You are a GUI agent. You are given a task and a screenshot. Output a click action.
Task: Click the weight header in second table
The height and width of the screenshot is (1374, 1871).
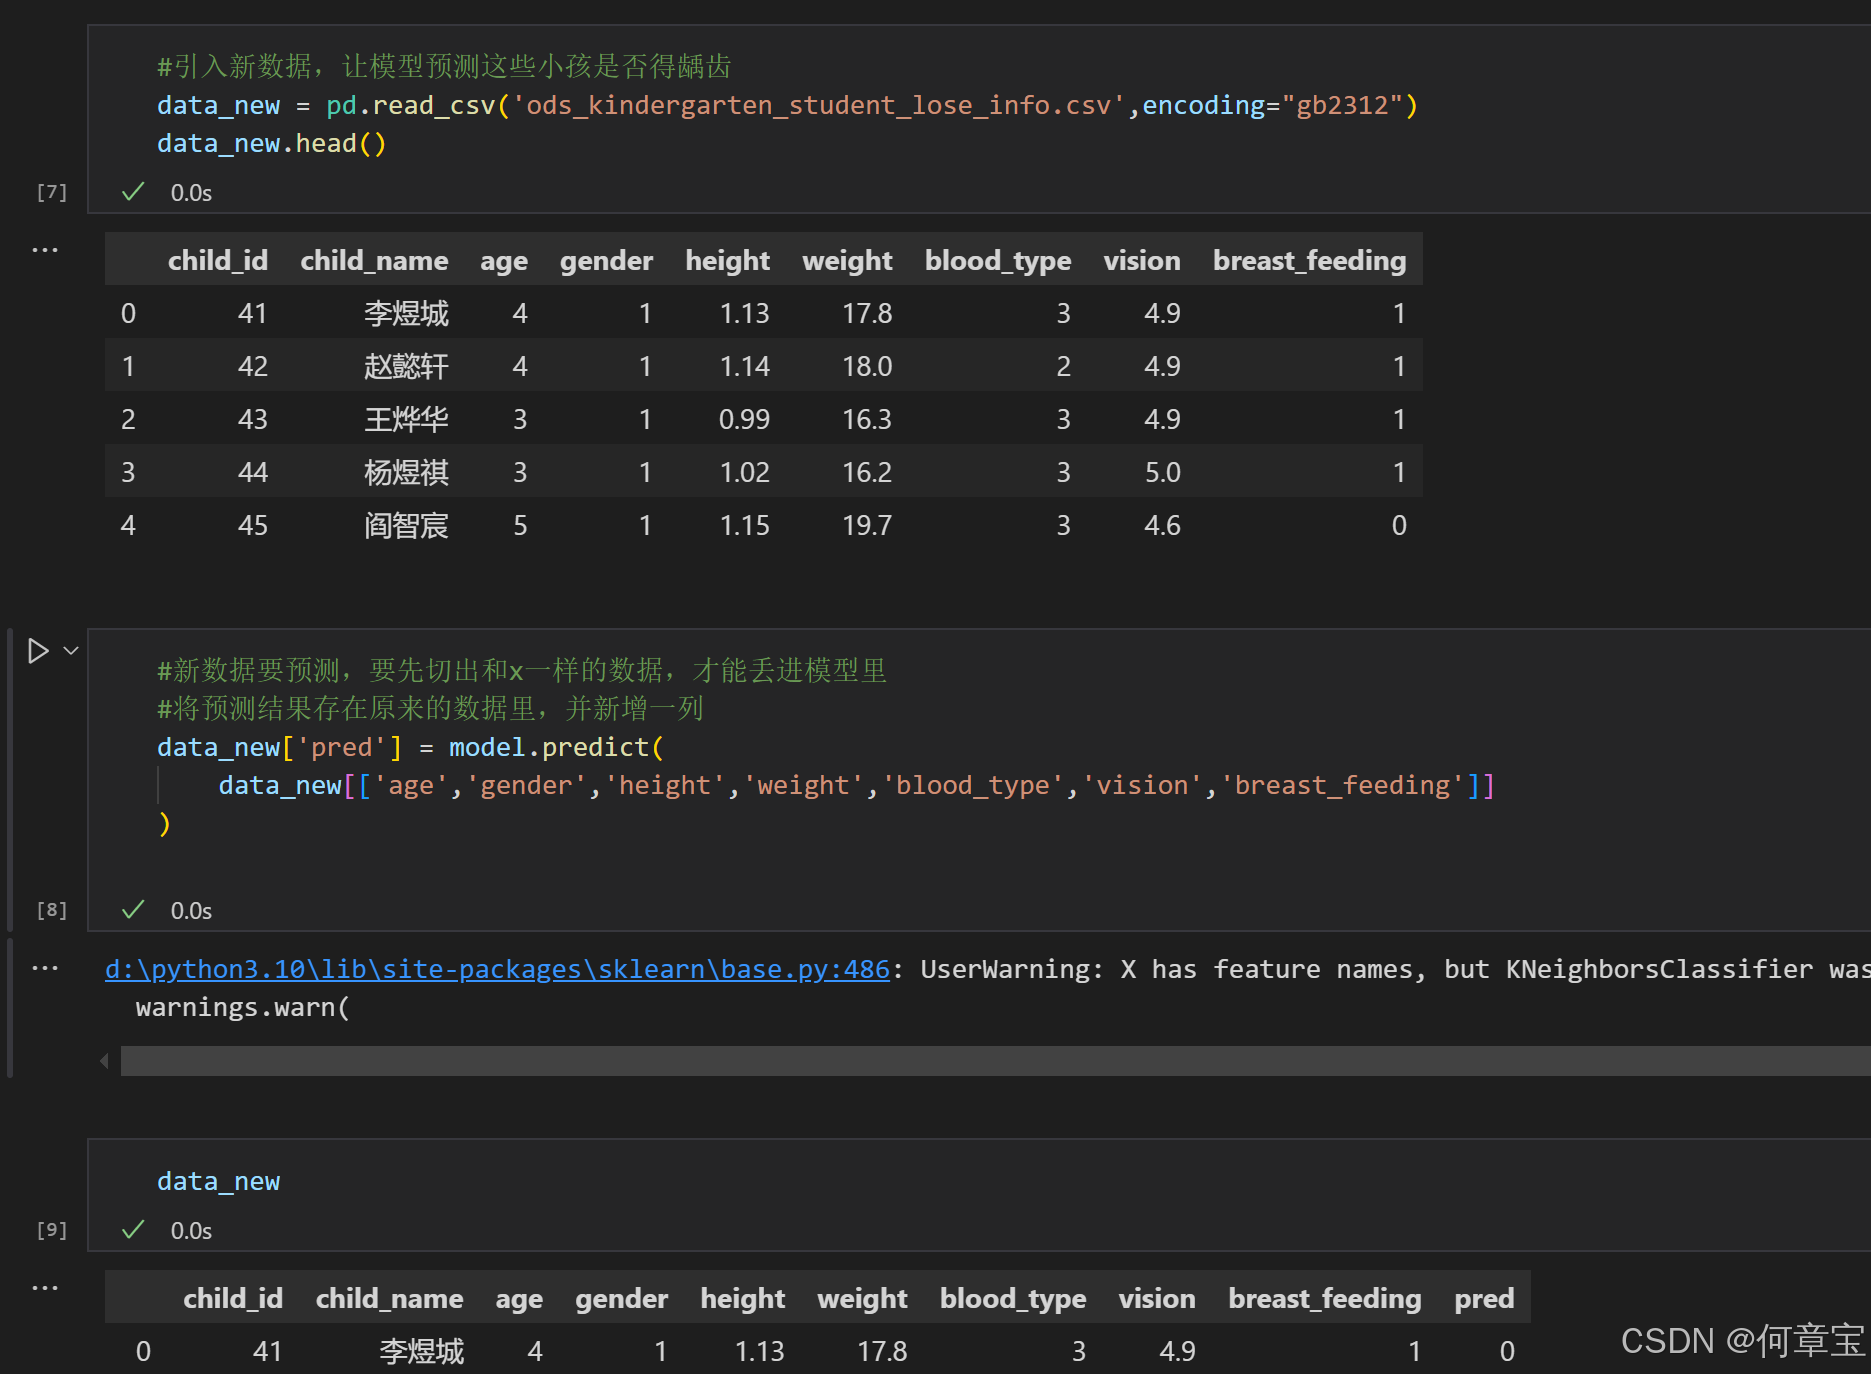(x=862, y=1298)
